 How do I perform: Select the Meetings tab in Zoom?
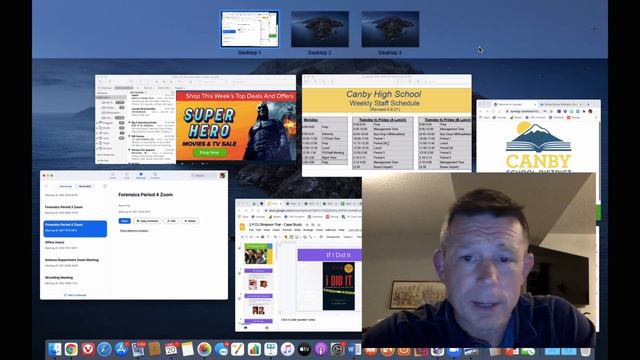tap(141, 176)
